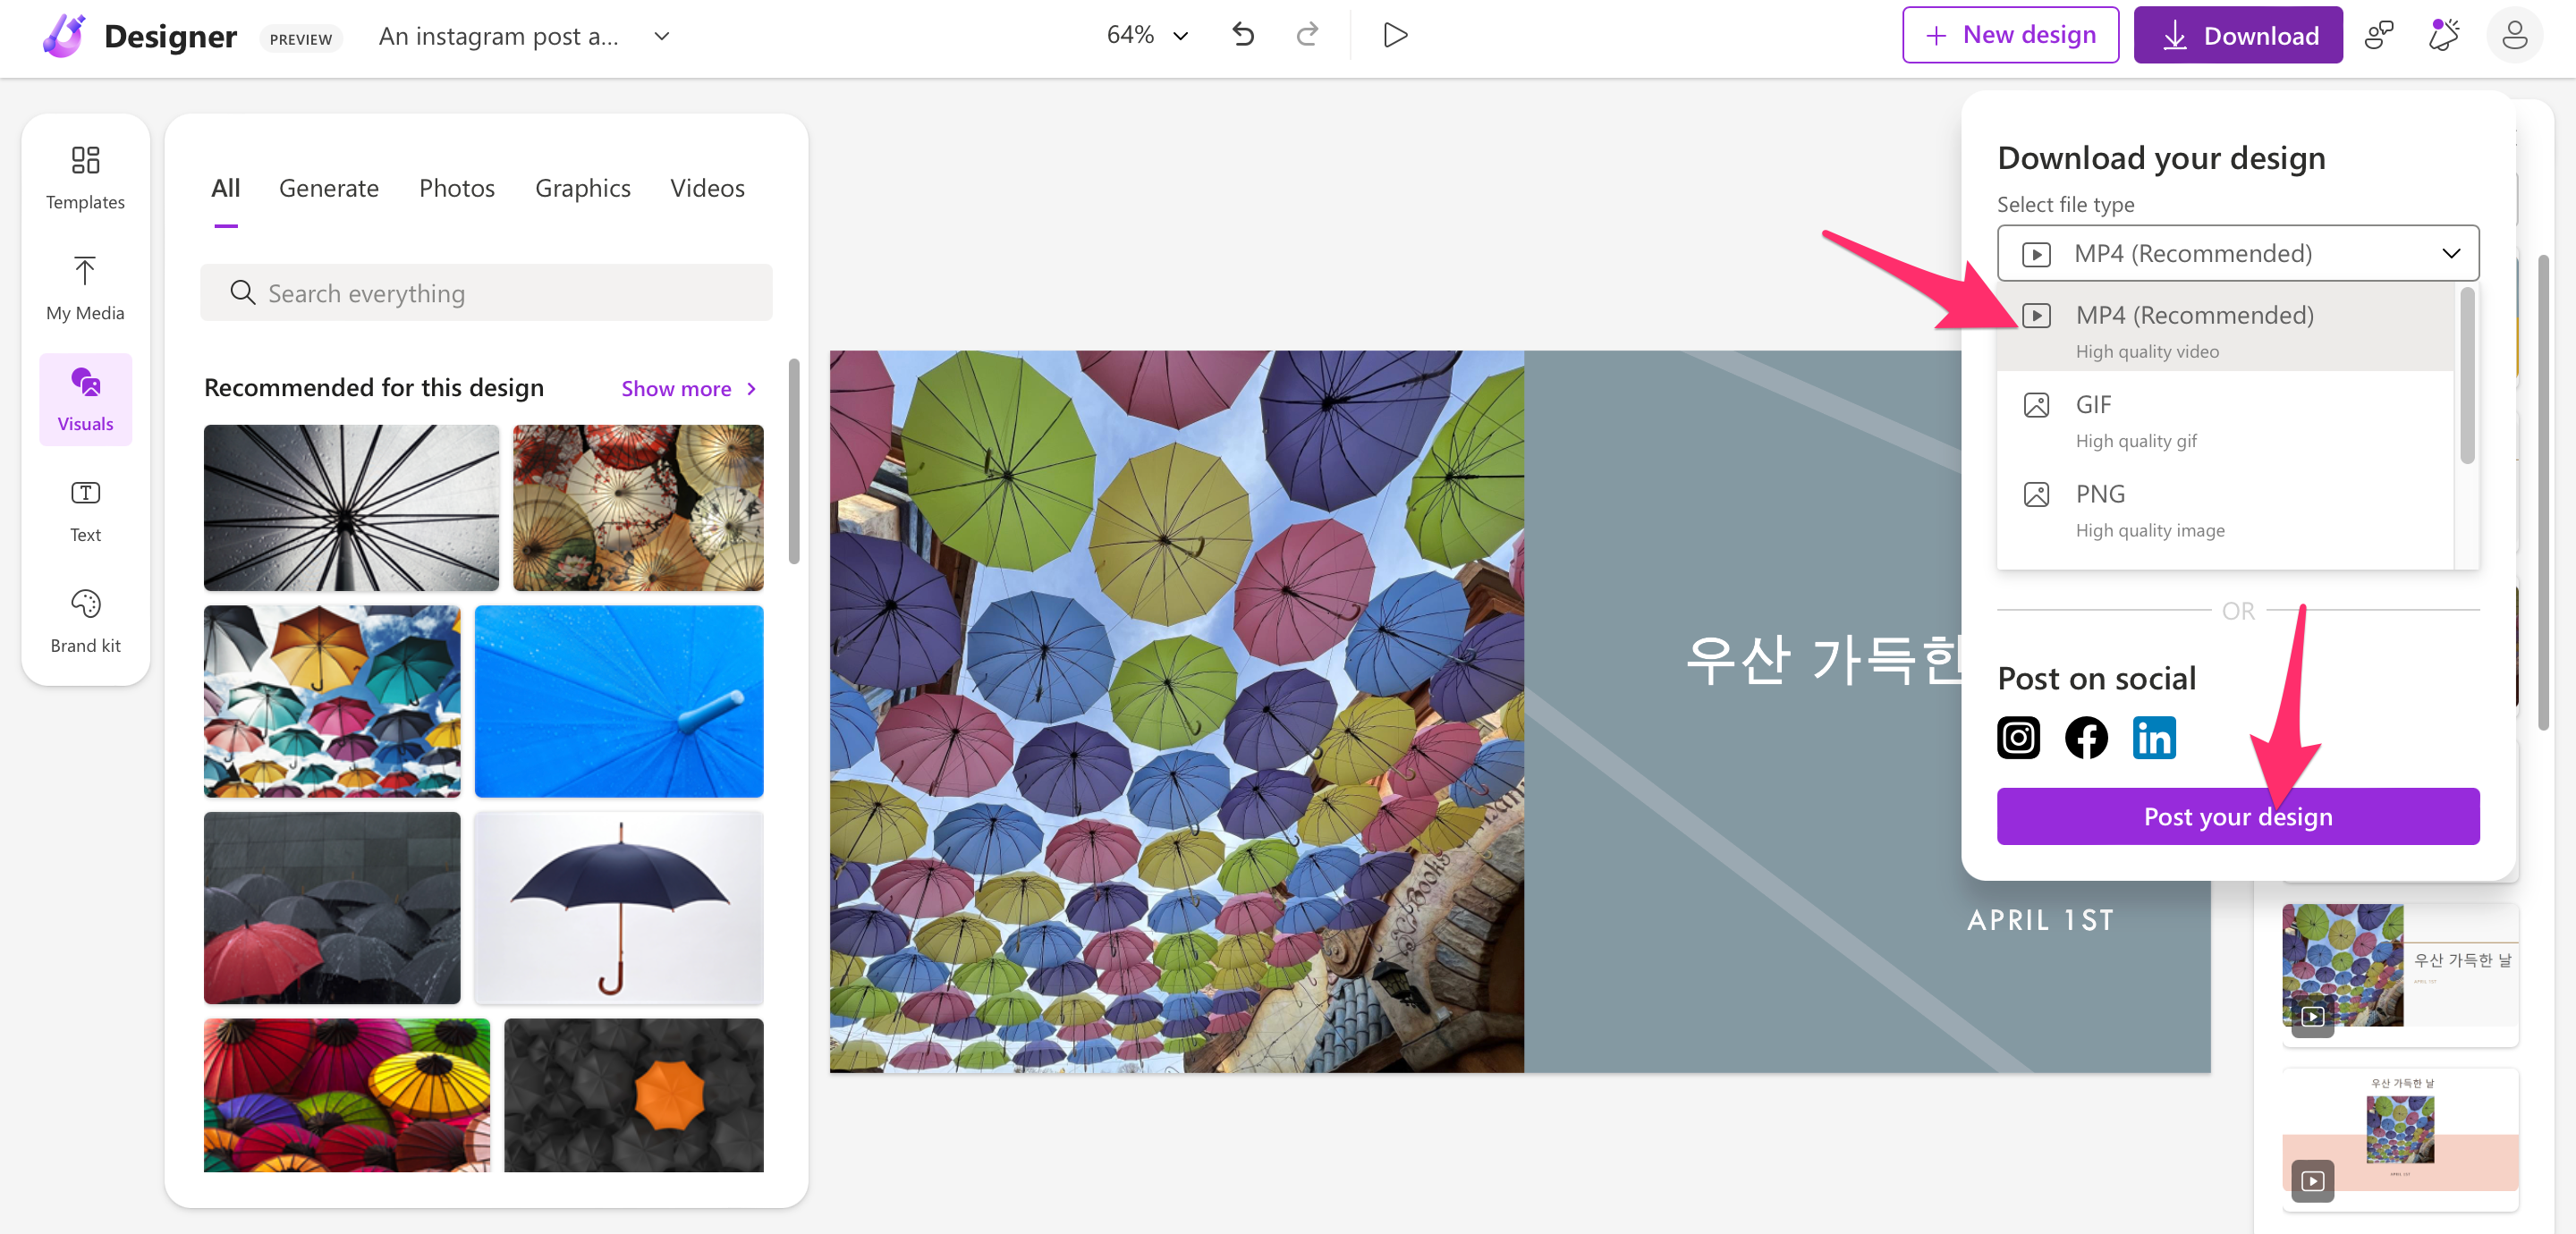The width and height of the screenshot is (2576, 1234).
Task: Click the undo arrow icon
Action: 1243,35
